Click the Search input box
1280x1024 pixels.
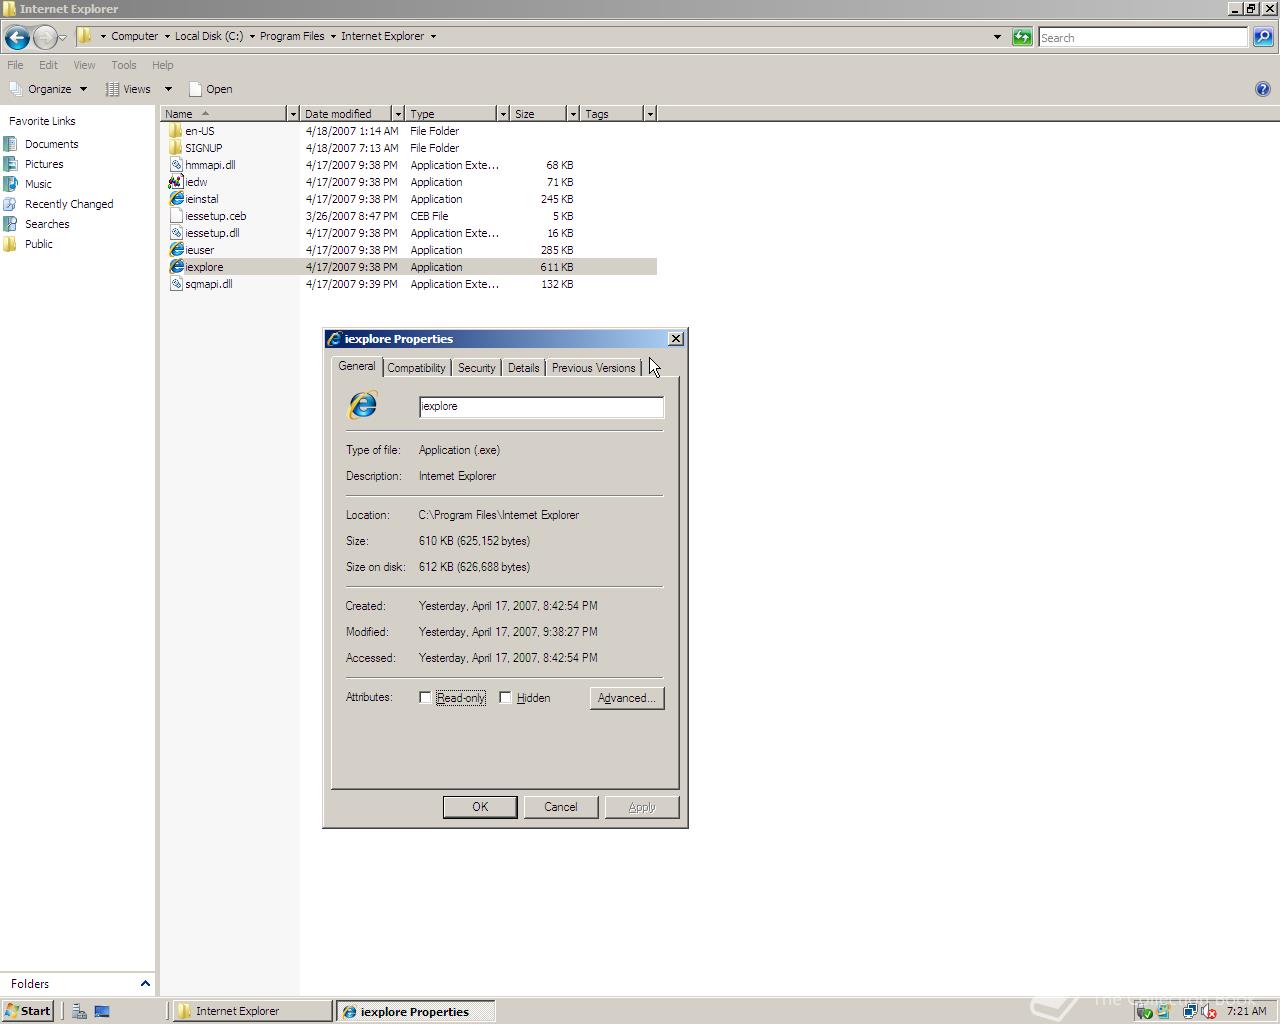point(1143,37)
